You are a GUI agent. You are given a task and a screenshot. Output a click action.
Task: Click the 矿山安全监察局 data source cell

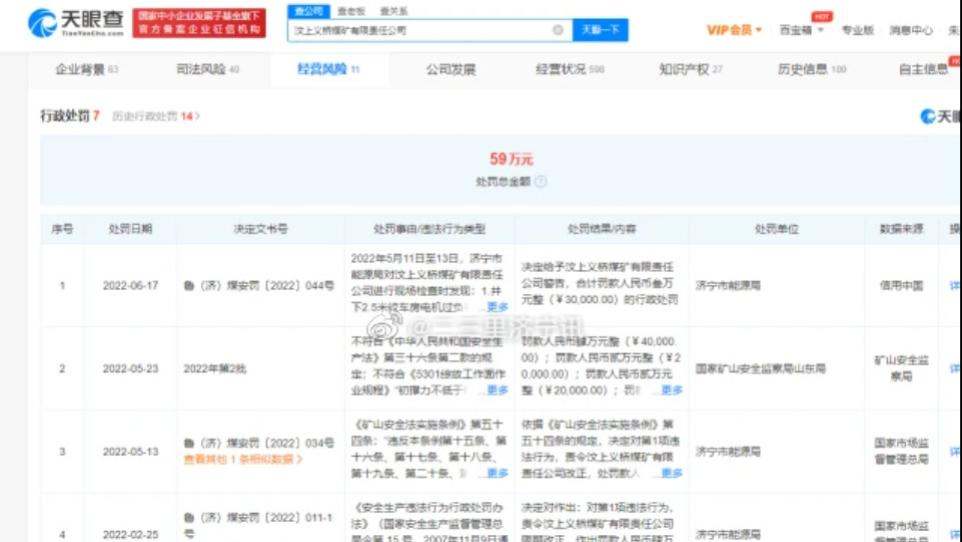[x=901, y=368]
